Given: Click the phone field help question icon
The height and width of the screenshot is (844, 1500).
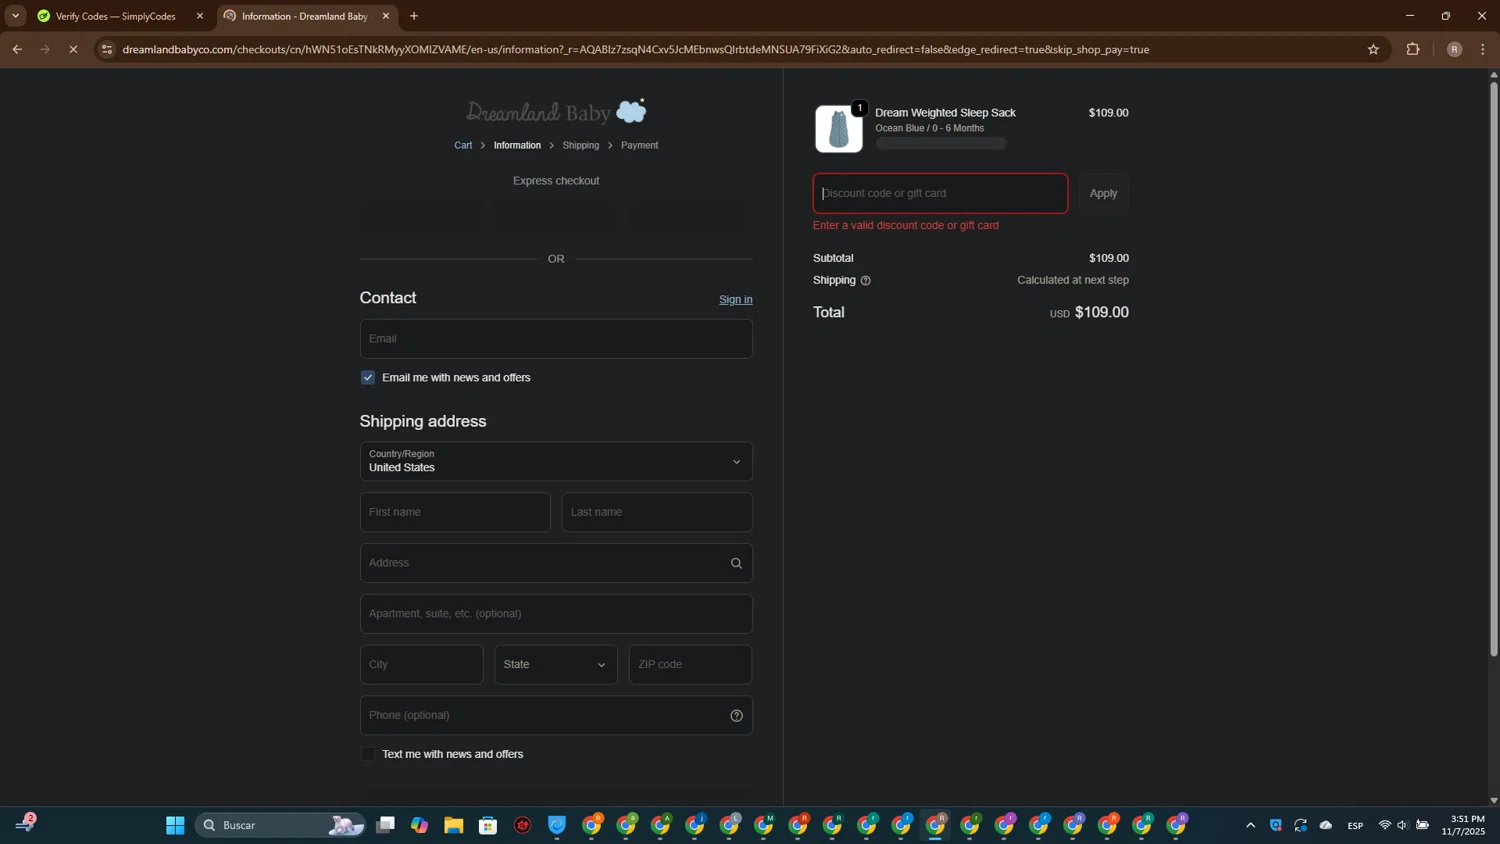Looking at the screenshot, I should 736,715.
